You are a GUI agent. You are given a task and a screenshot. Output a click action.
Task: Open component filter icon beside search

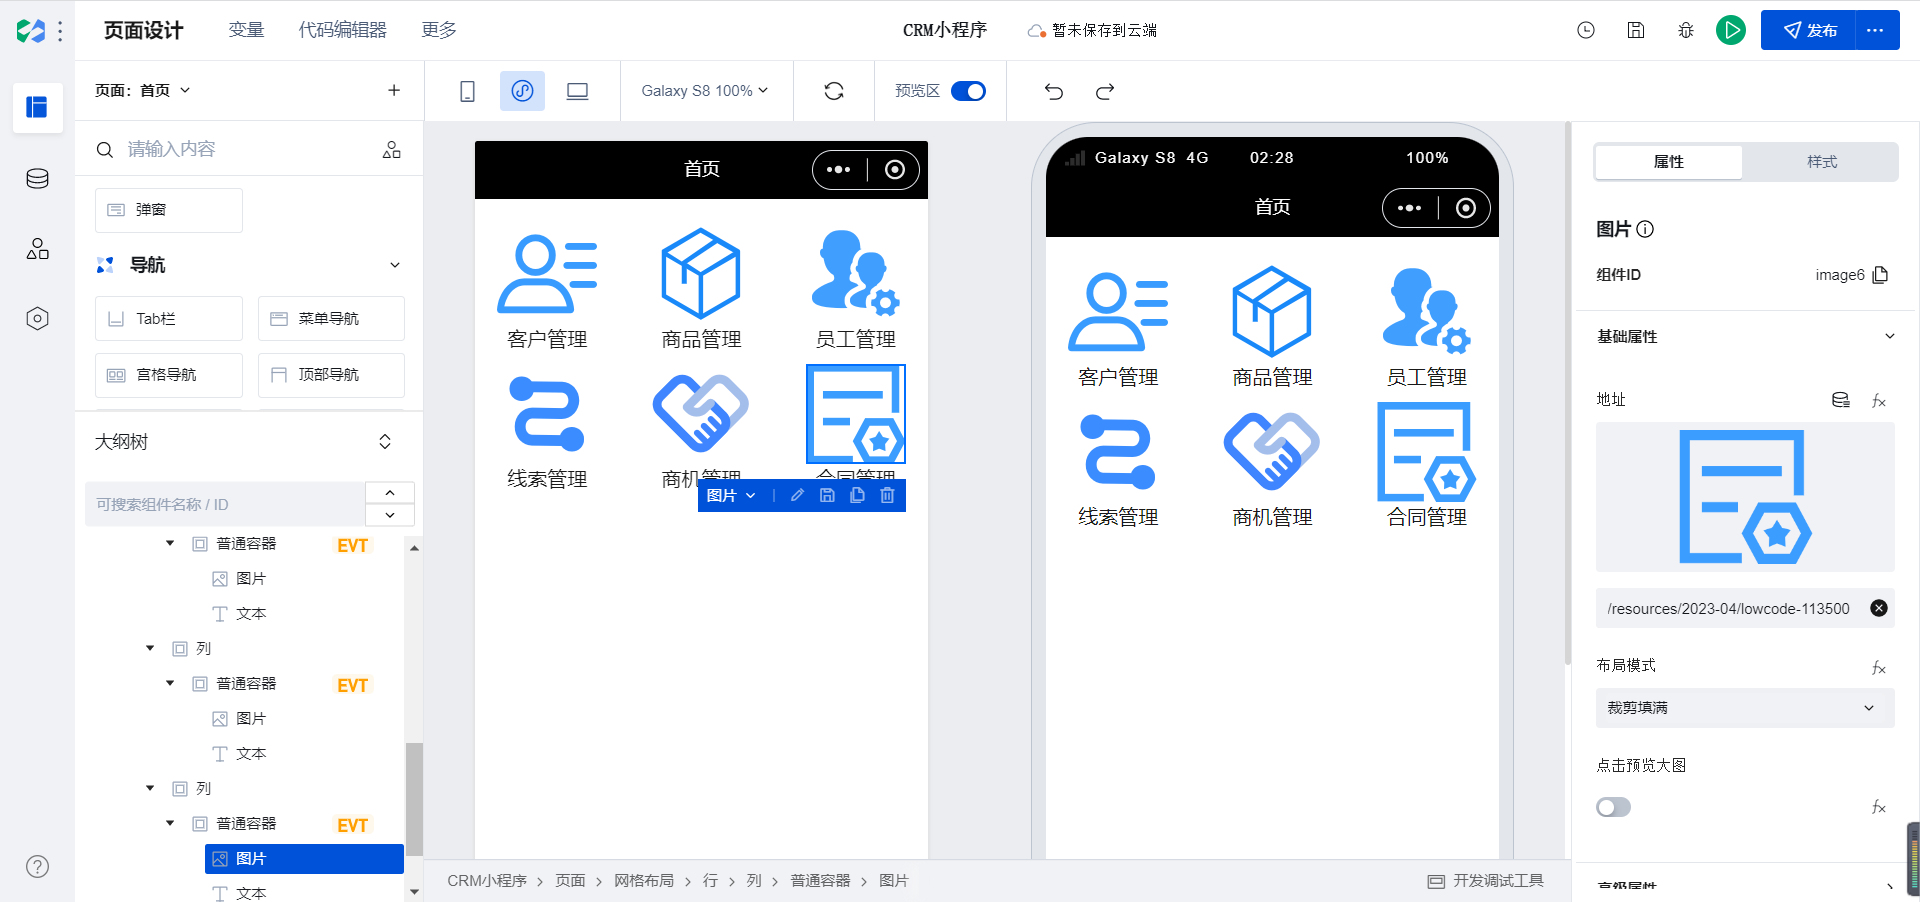pyautogui.click(x=392, y=149)
